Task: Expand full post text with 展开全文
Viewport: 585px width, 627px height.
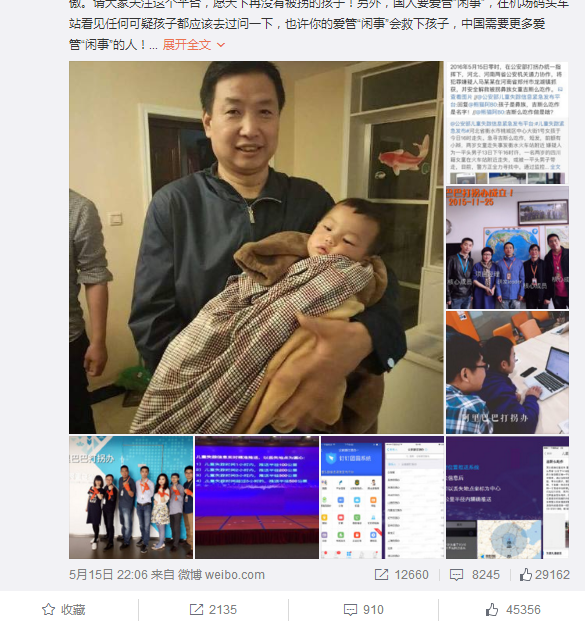Action: (x=186, y=45)
